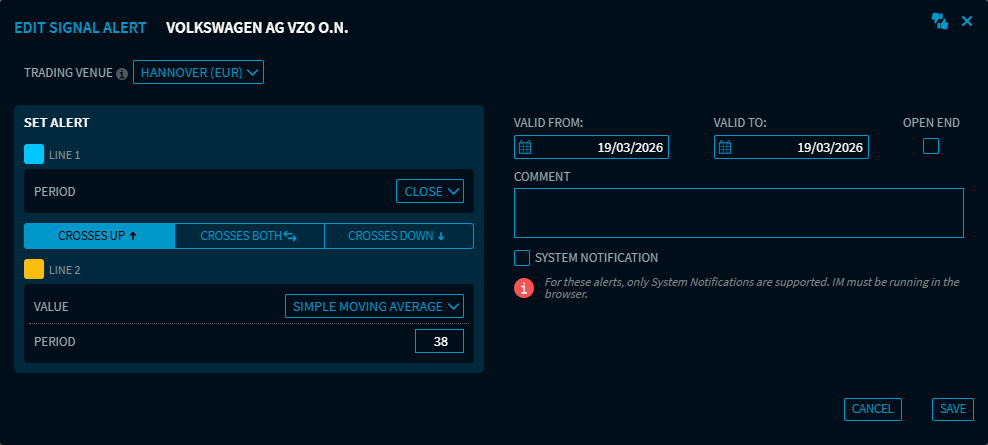Click the Valid From date field

(x=591, y=147)
